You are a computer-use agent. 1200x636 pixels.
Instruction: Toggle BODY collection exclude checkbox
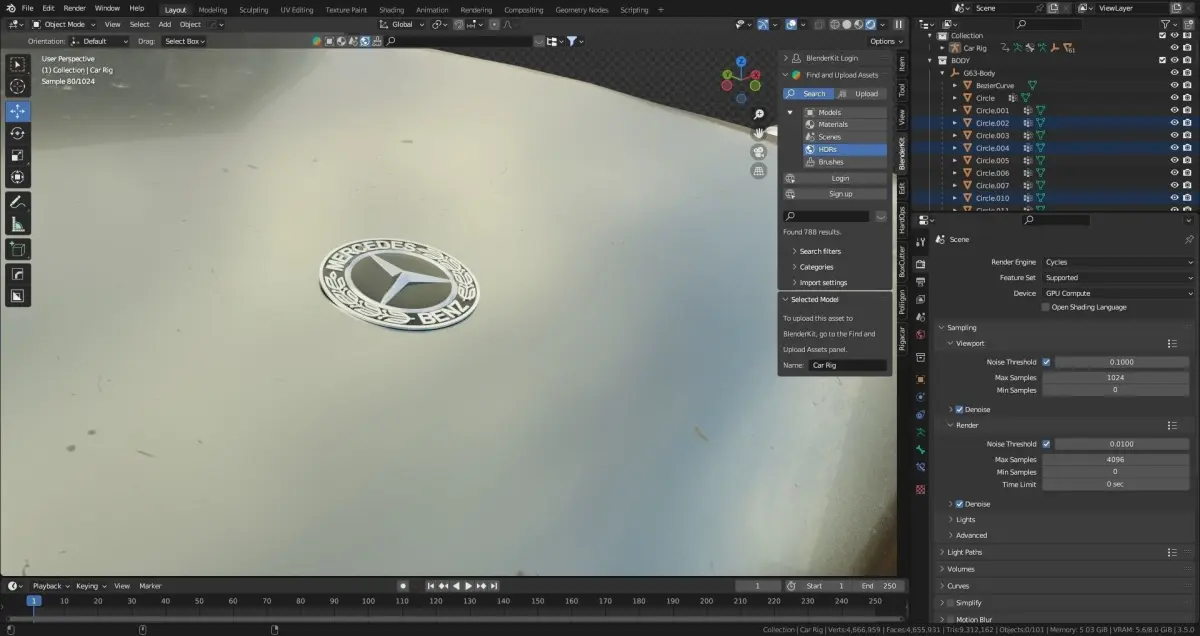click(1162, 60)
